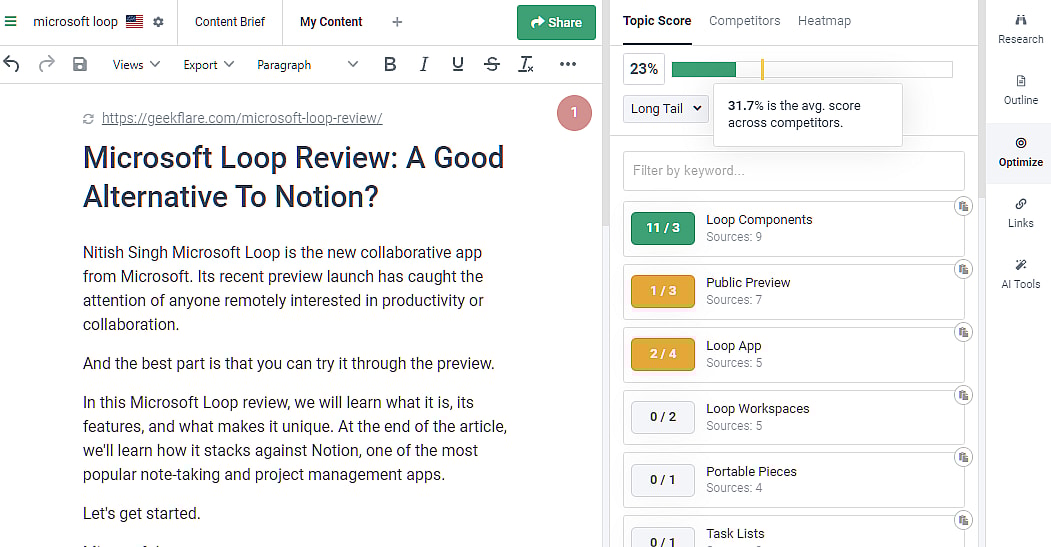Click the yellow average score marker
Screen dimensions: 1051x547
tap(762, 69)
